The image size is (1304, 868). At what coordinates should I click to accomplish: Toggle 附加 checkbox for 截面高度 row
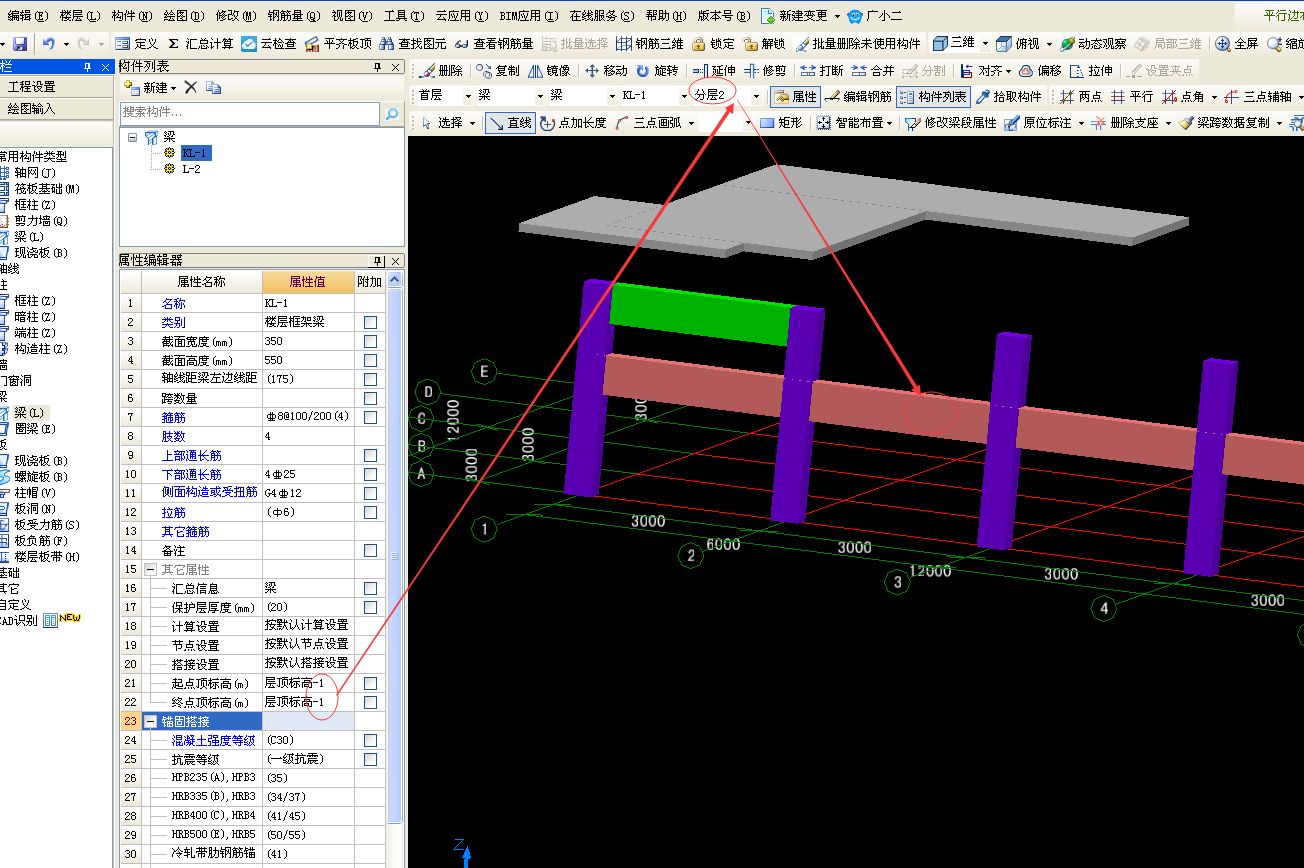click(370, 361)
